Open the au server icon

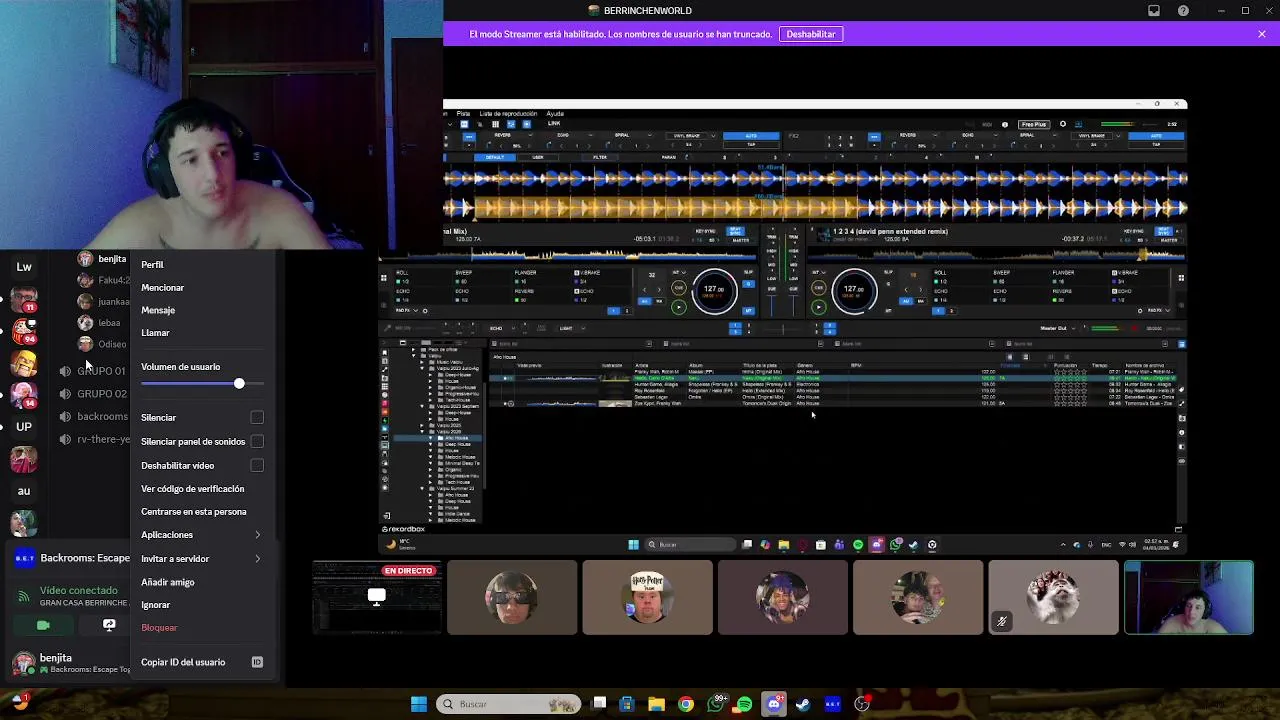tap(24, 491)
